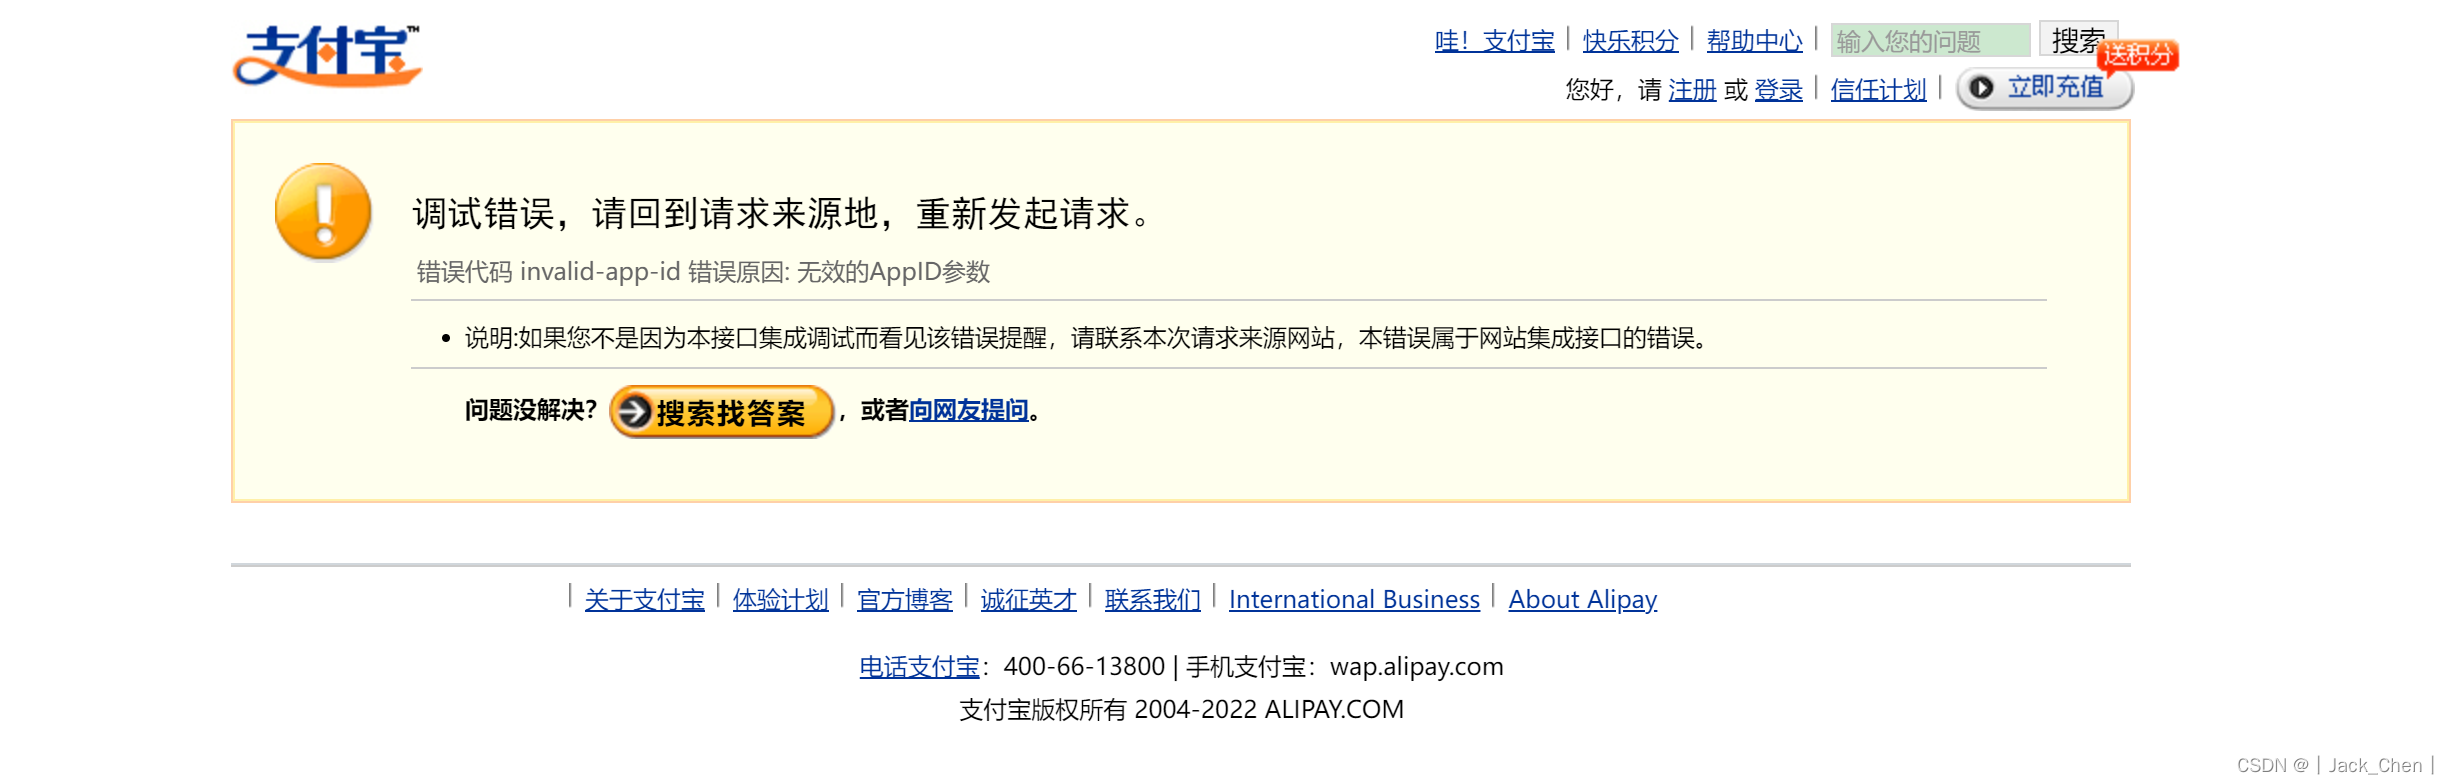2449x784 pixels.
Task: Open 体验计划 footer link
Action: [780, 600]
